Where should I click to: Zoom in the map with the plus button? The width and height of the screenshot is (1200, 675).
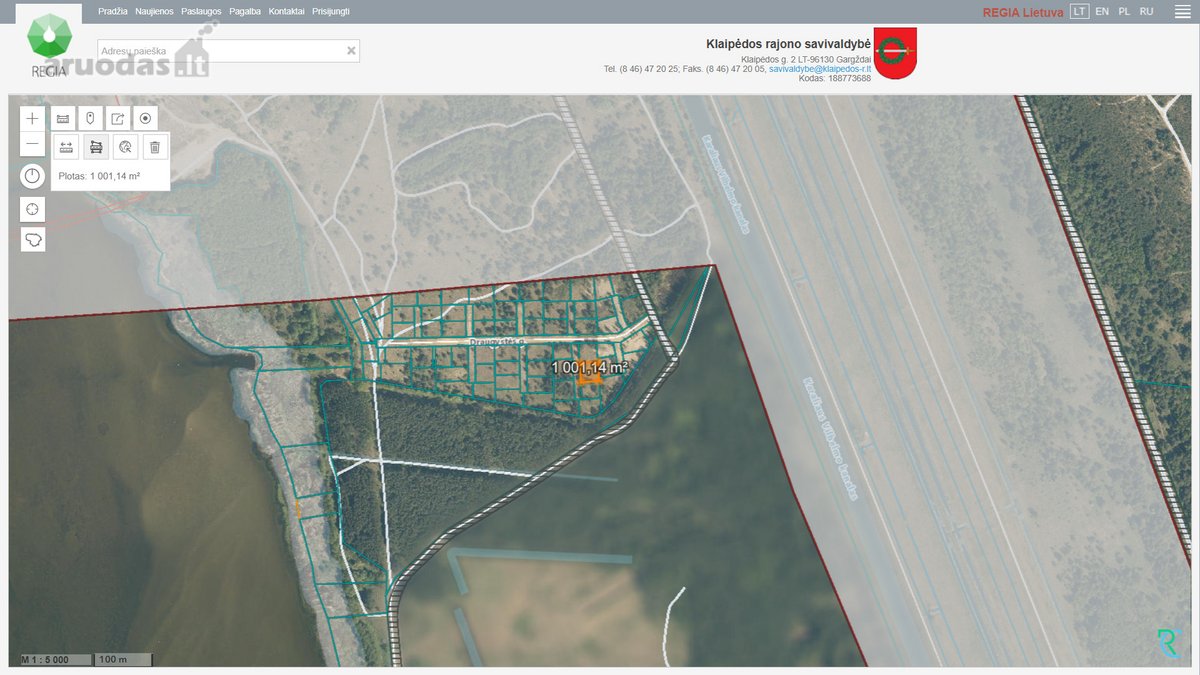coord(33,118)
